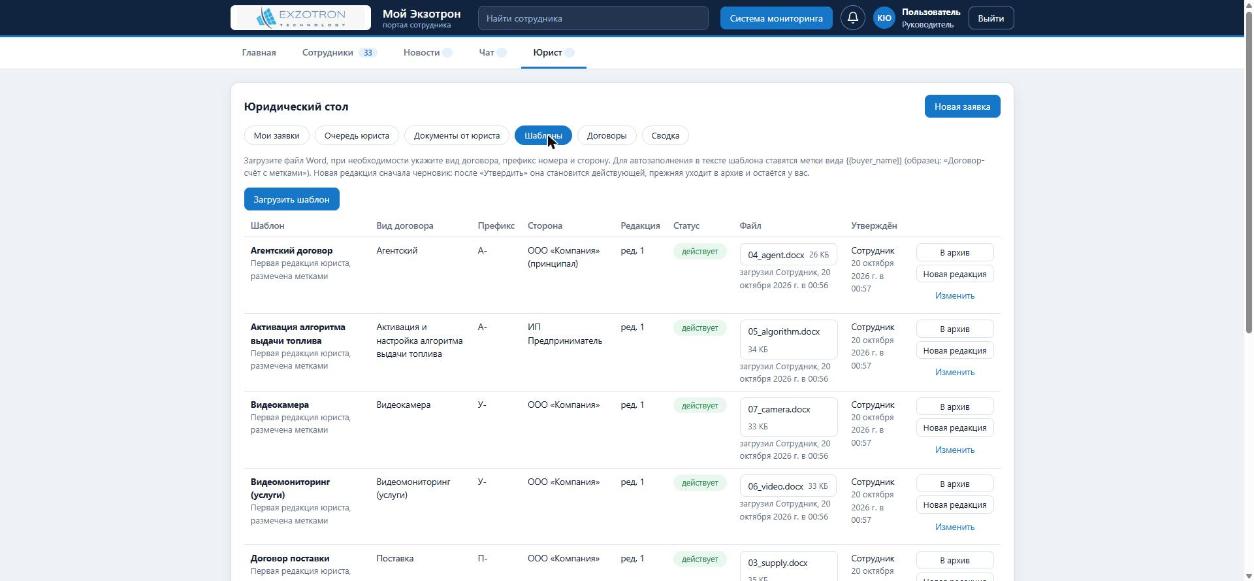Archive the 'Активация алгоритма выдачи топлива' template
1254x581 pixels.
[x=955, y=329]
